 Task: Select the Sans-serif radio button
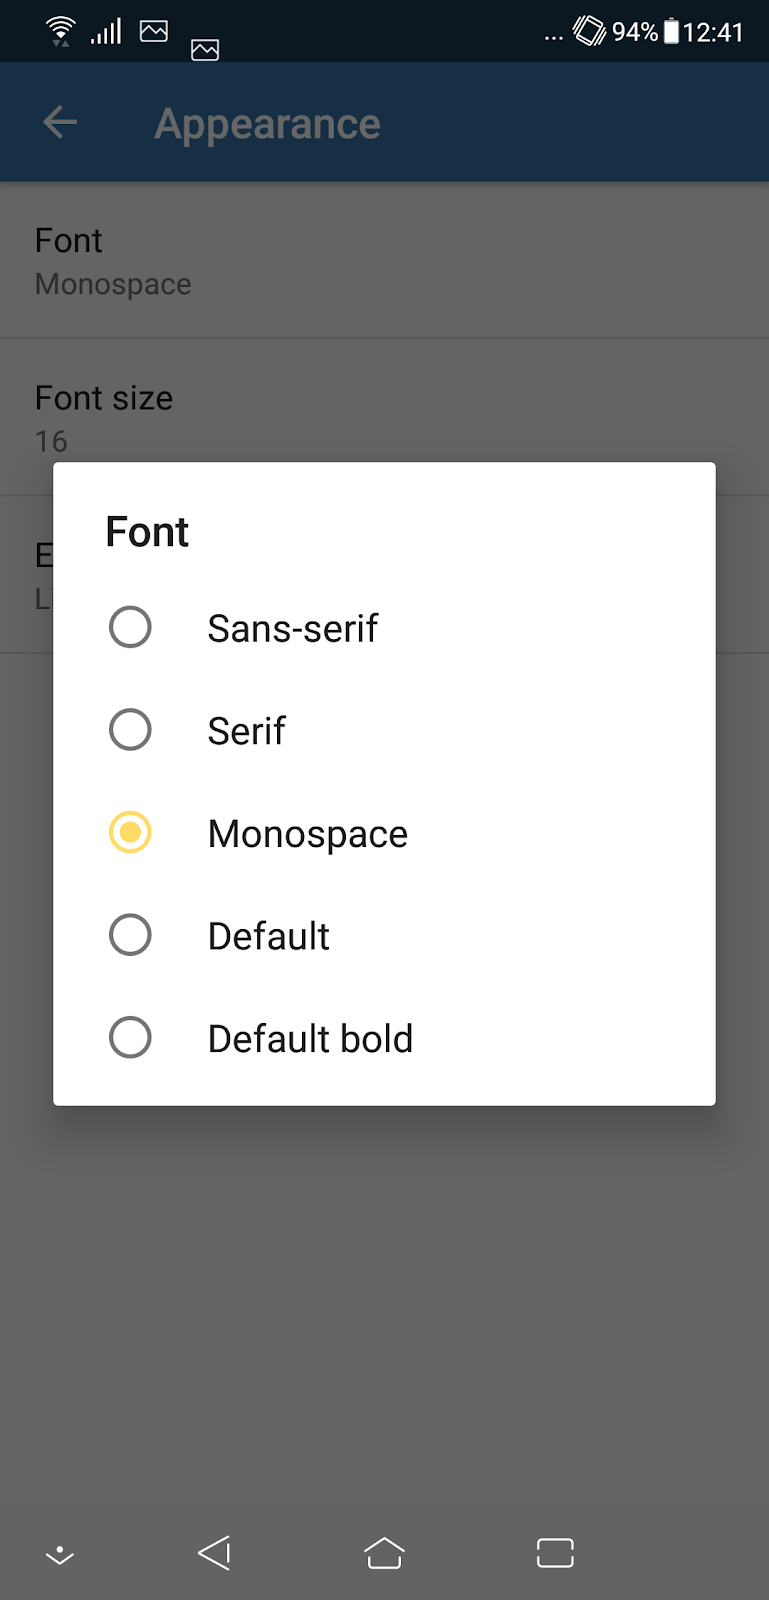tap(130, 628)
